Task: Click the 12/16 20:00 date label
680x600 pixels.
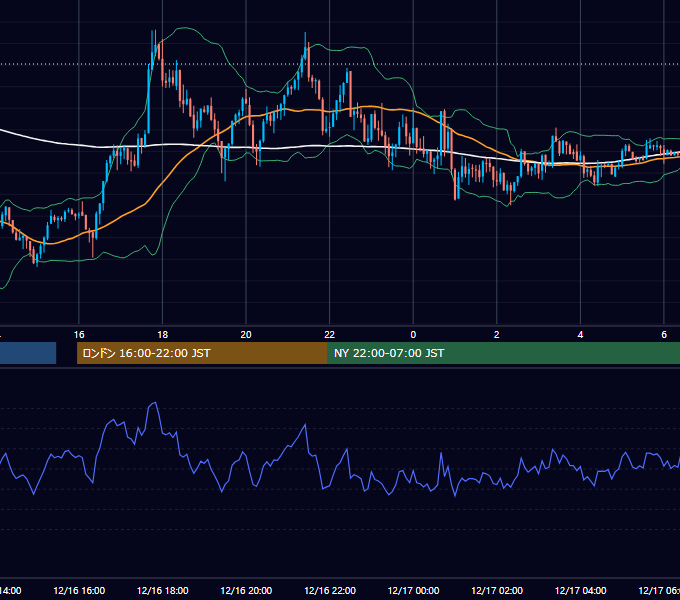Action: tap(246, 590)
